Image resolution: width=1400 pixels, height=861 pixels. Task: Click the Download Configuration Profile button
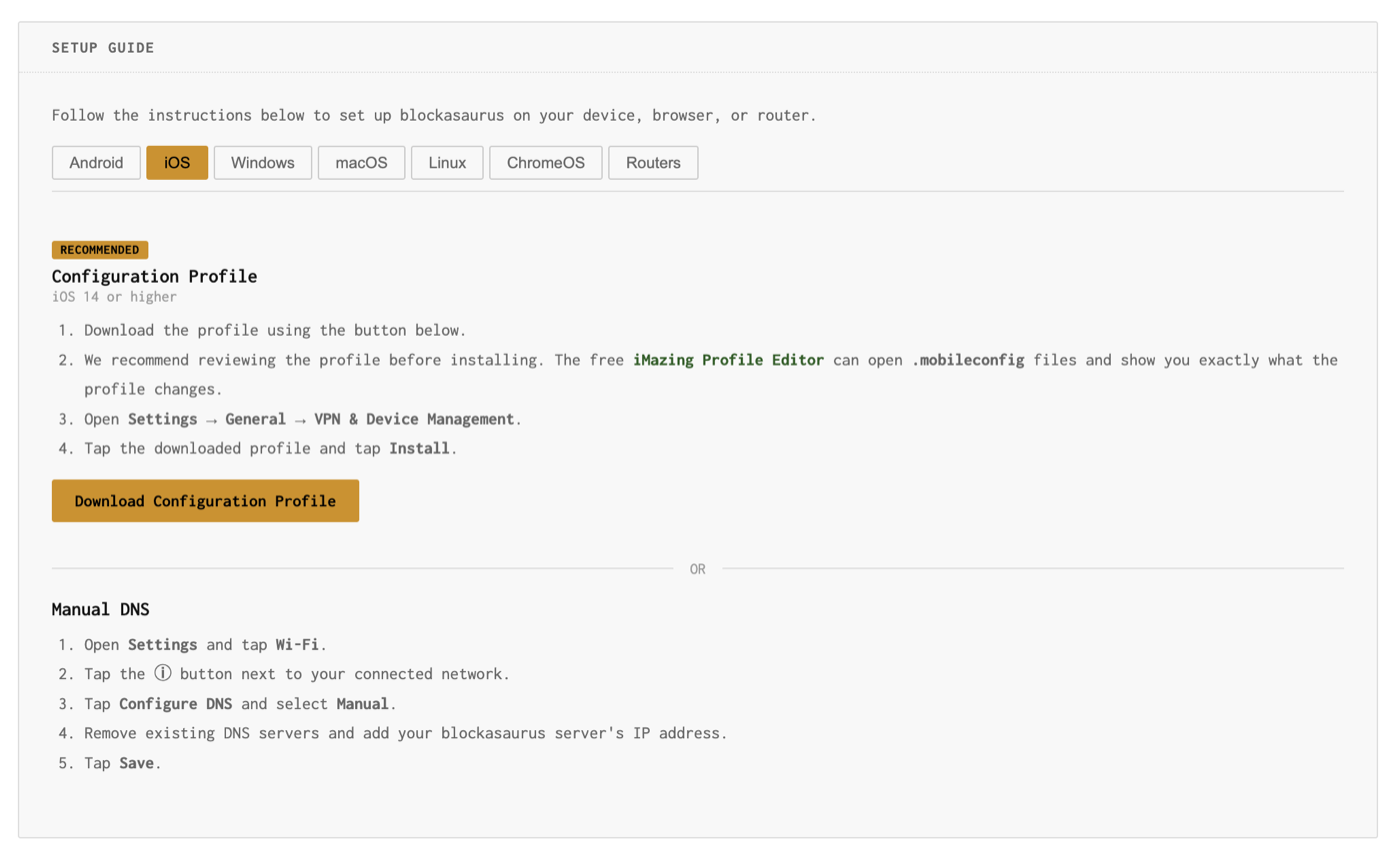[205, 501]
